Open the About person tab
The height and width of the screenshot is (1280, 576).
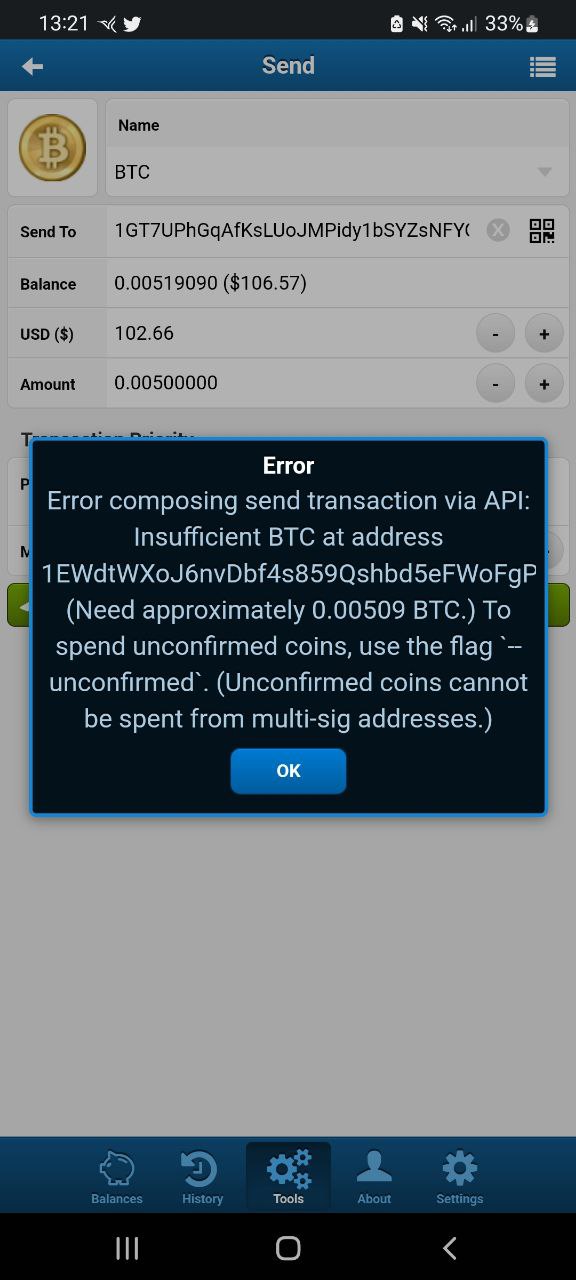click(374, 1177)
